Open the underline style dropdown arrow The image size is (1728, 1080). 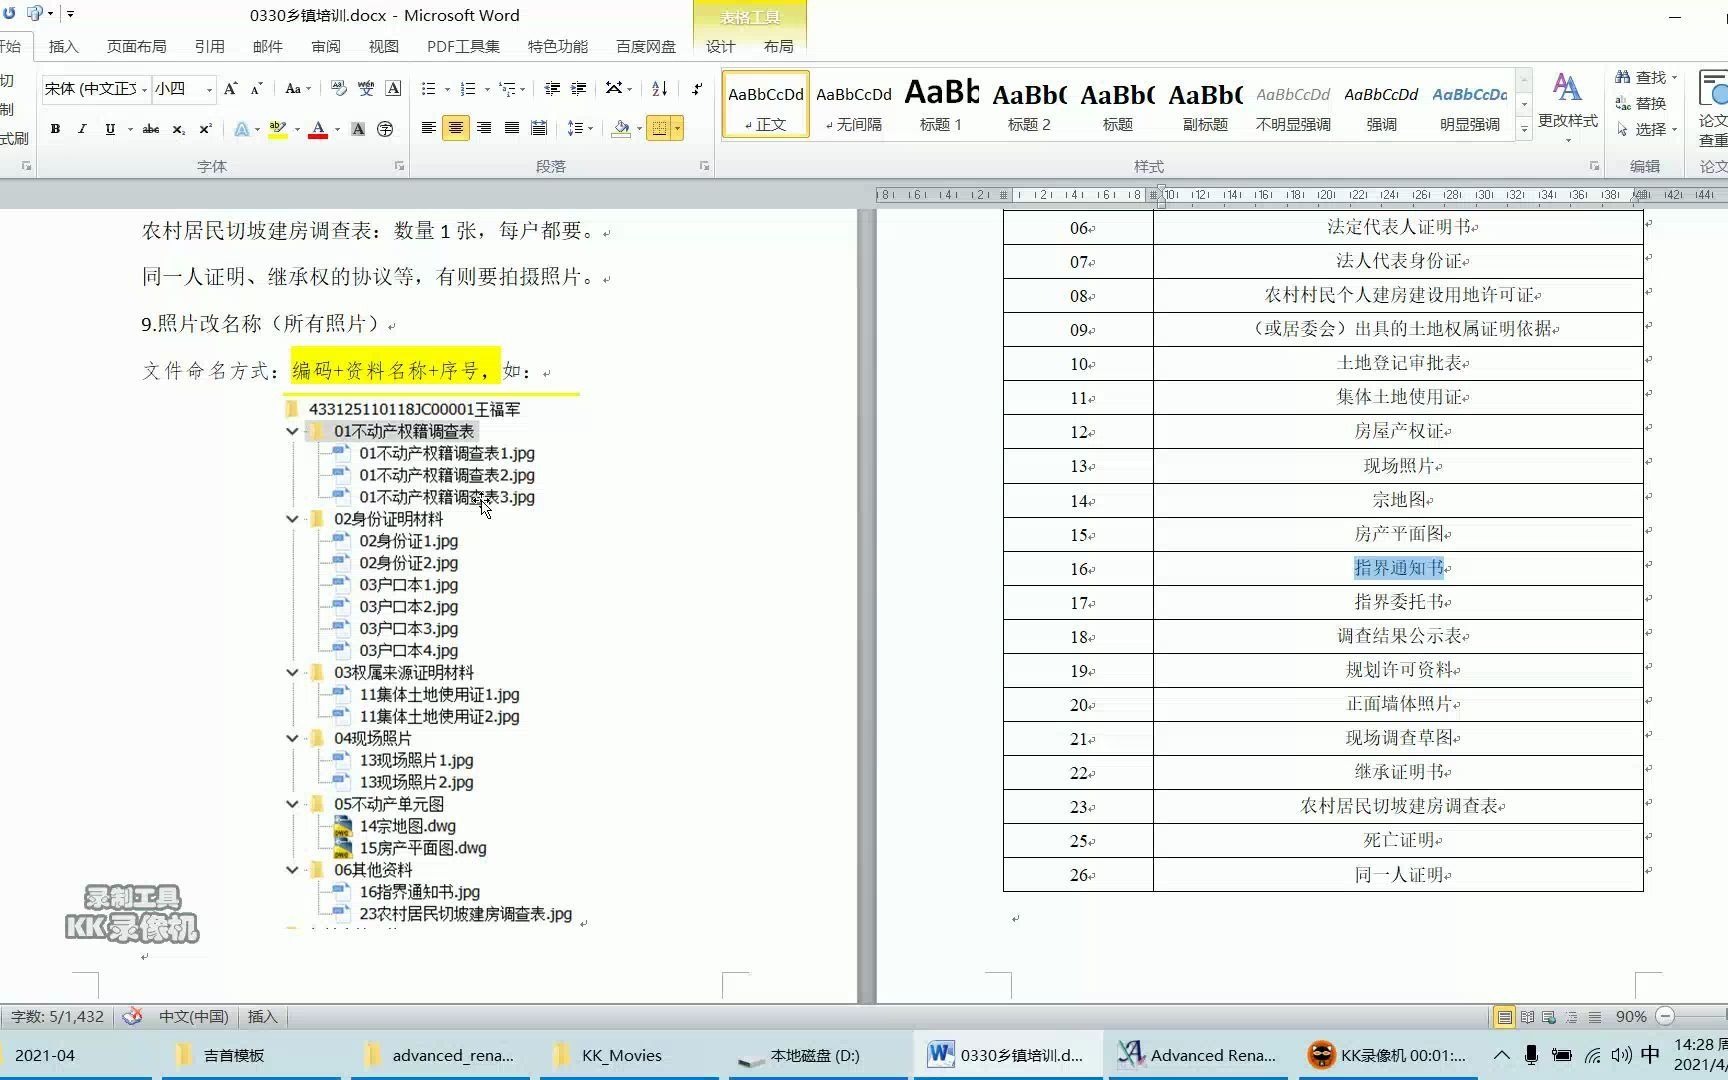point(130,129)
